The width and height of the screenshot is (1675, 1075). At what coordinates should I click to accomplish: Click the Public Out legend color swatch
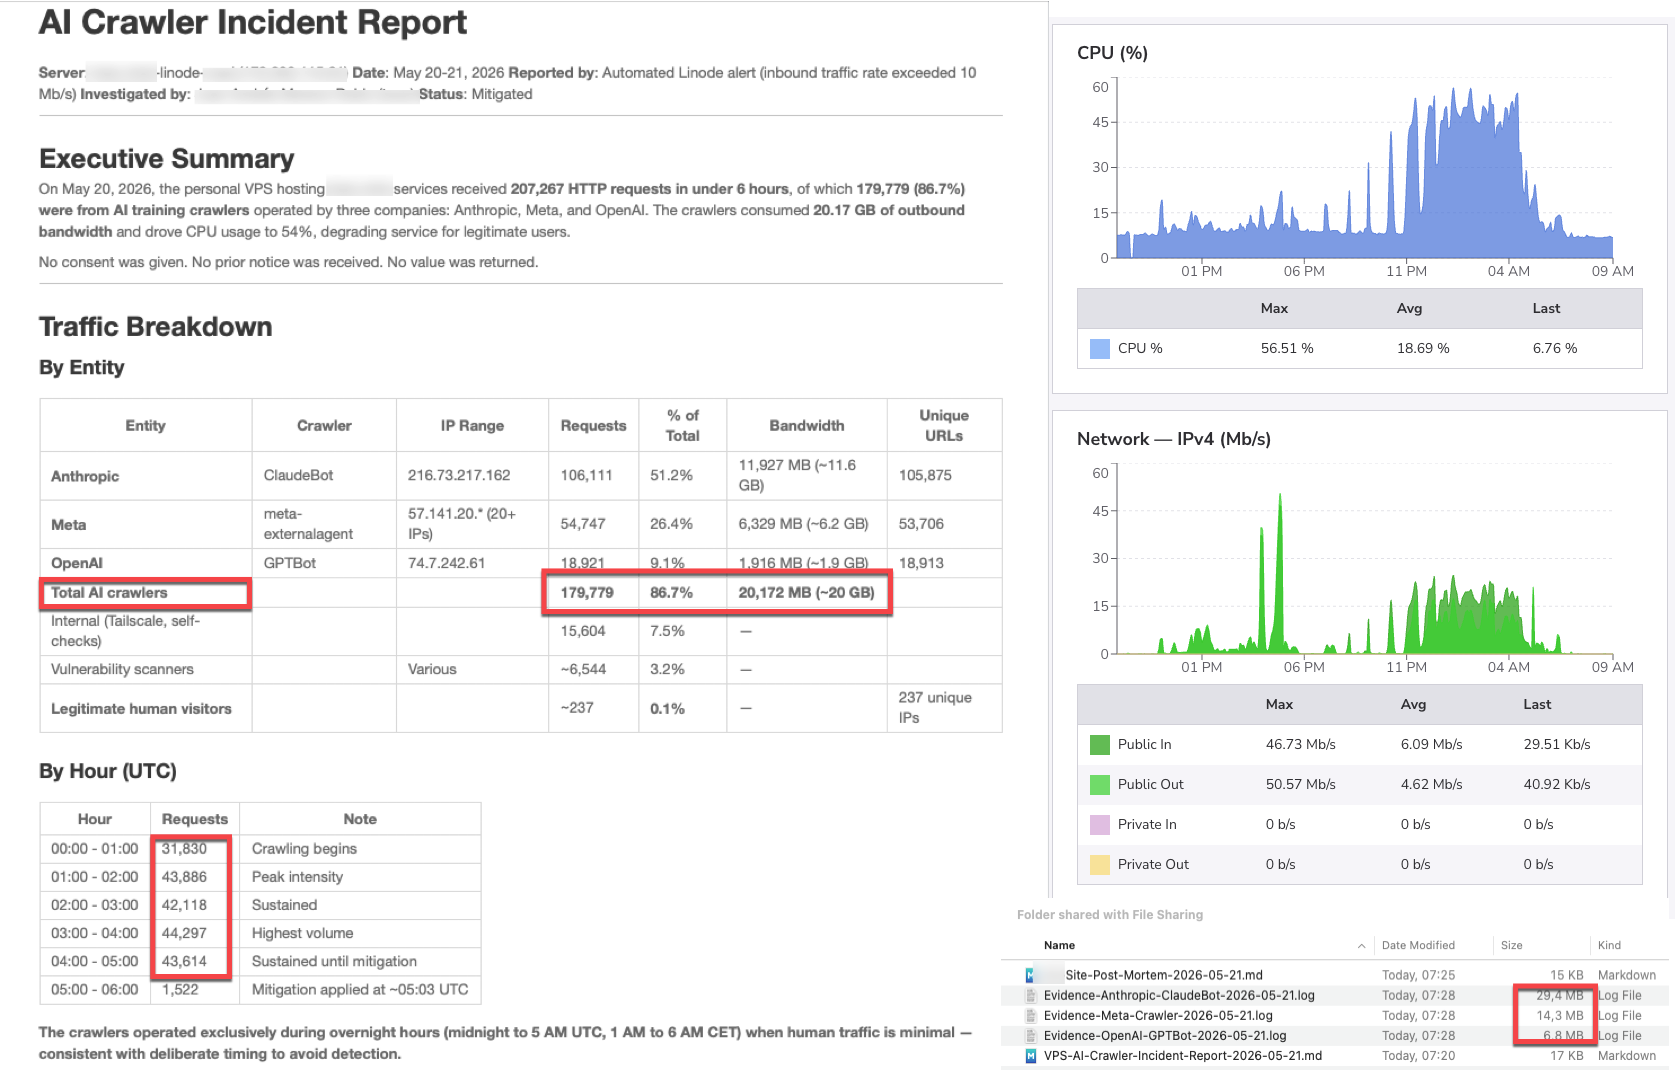(x=1099, y=784)
